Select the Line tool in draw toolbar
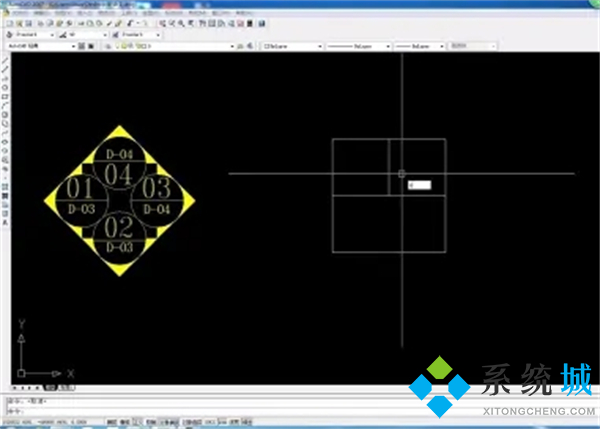This screenshot has width=600, height=429. (x=5, y=61)
